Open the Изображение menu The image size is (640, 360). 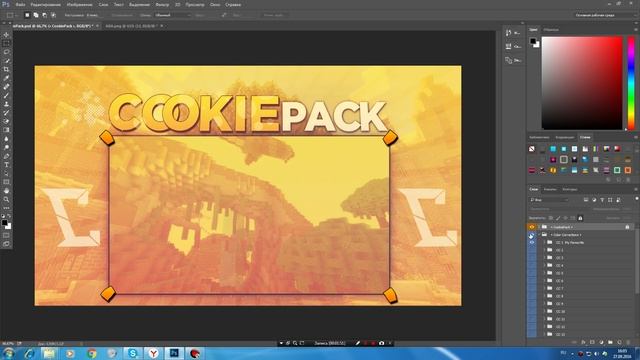click(79, 4)
